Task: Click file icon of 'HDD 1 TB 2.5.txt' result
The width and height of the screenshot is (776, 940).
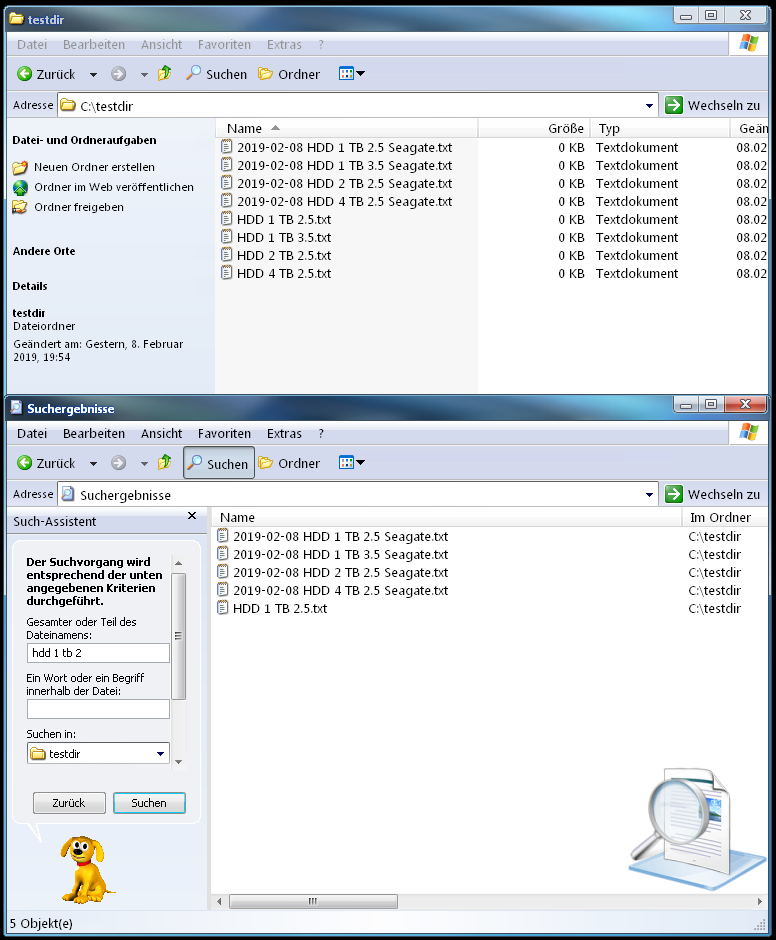Action: point(222,608)
